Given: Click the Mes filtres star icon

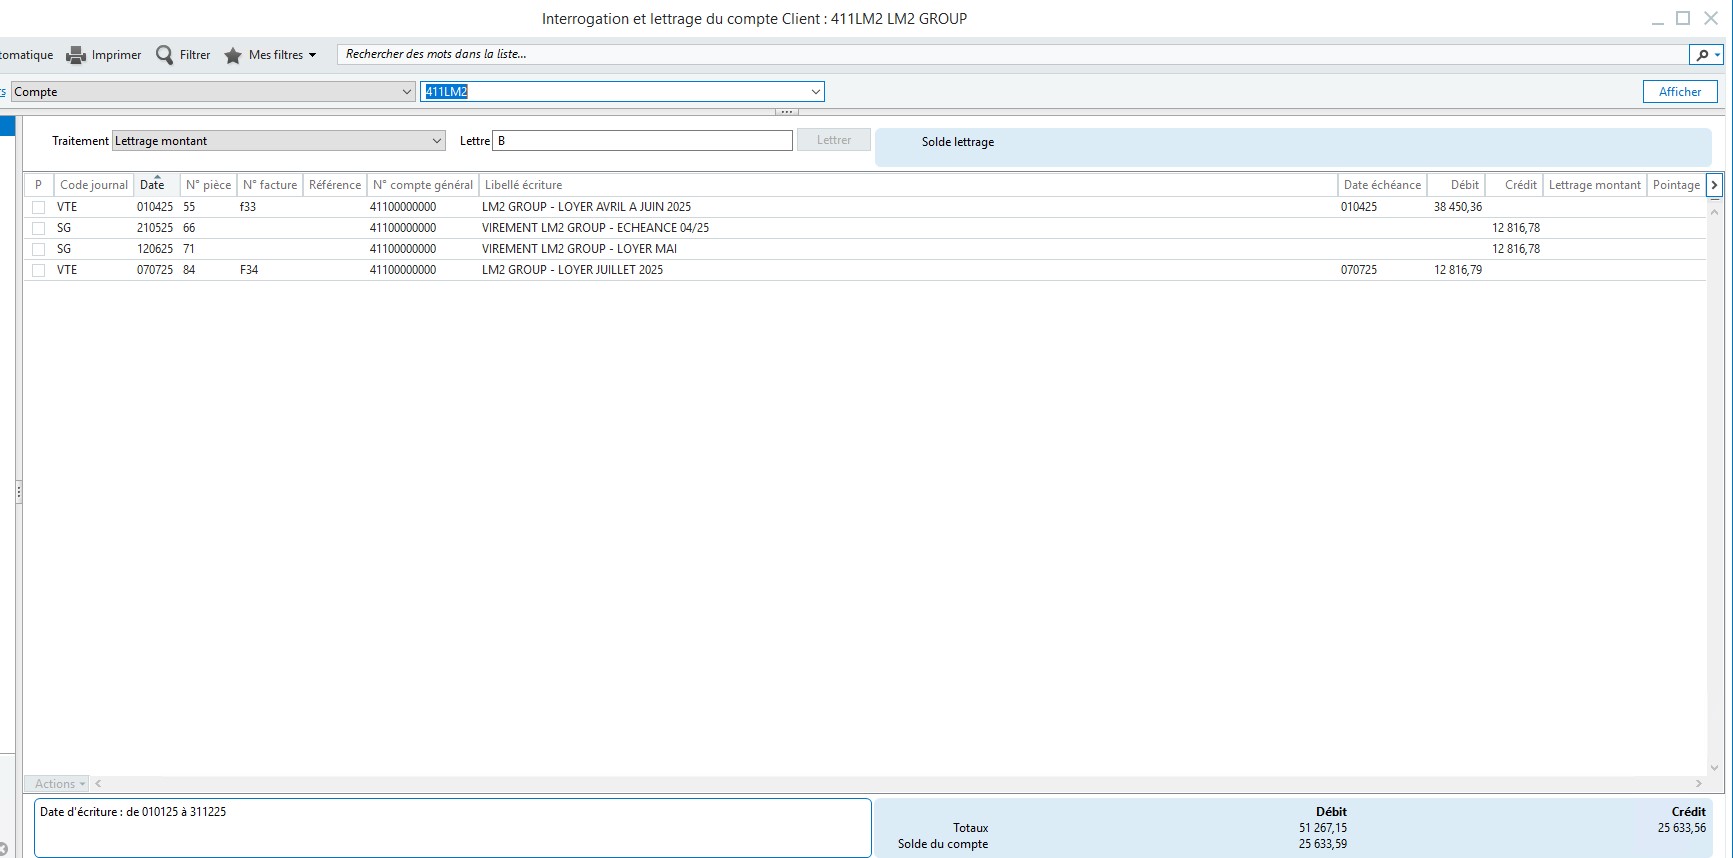Looking at the screenshot, I should click(233, 55).
